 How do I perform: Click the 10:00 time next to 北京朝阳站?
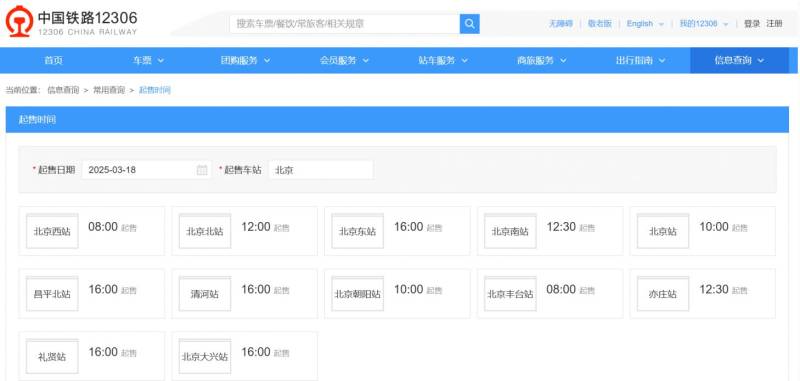coord(409,290)
